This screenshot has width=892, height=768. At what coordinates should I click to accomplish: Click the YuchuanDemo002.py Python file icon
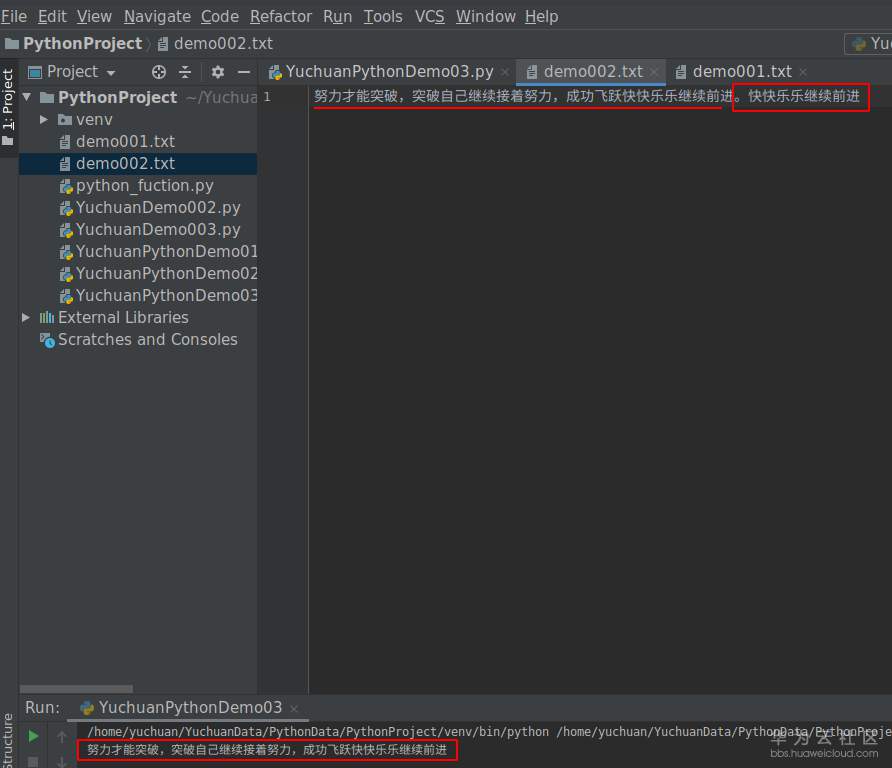tap(66, 208)
